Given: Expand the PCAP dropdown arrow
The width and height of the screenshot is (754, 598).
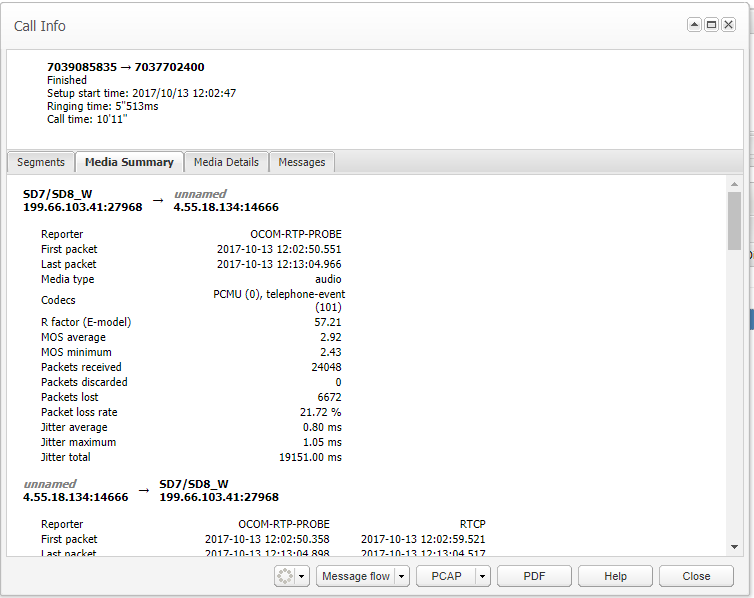Looking at the screenshot, I should 482,576.
